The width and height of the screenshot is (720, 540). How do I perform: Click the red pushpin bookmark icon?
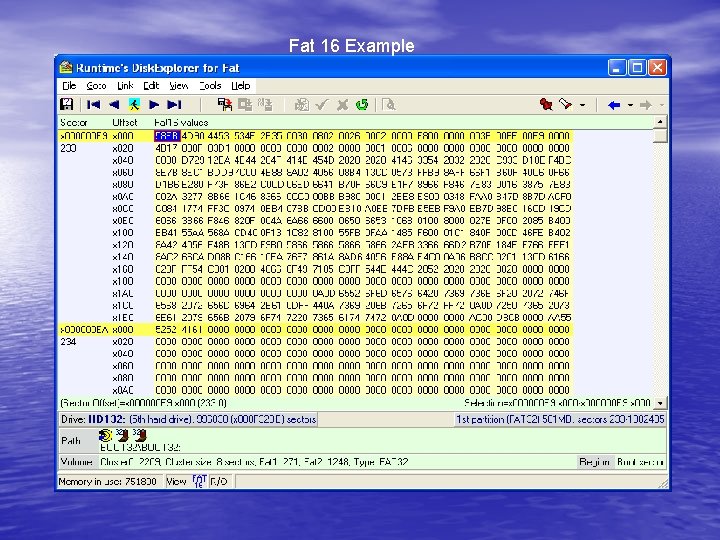(546, 104)
